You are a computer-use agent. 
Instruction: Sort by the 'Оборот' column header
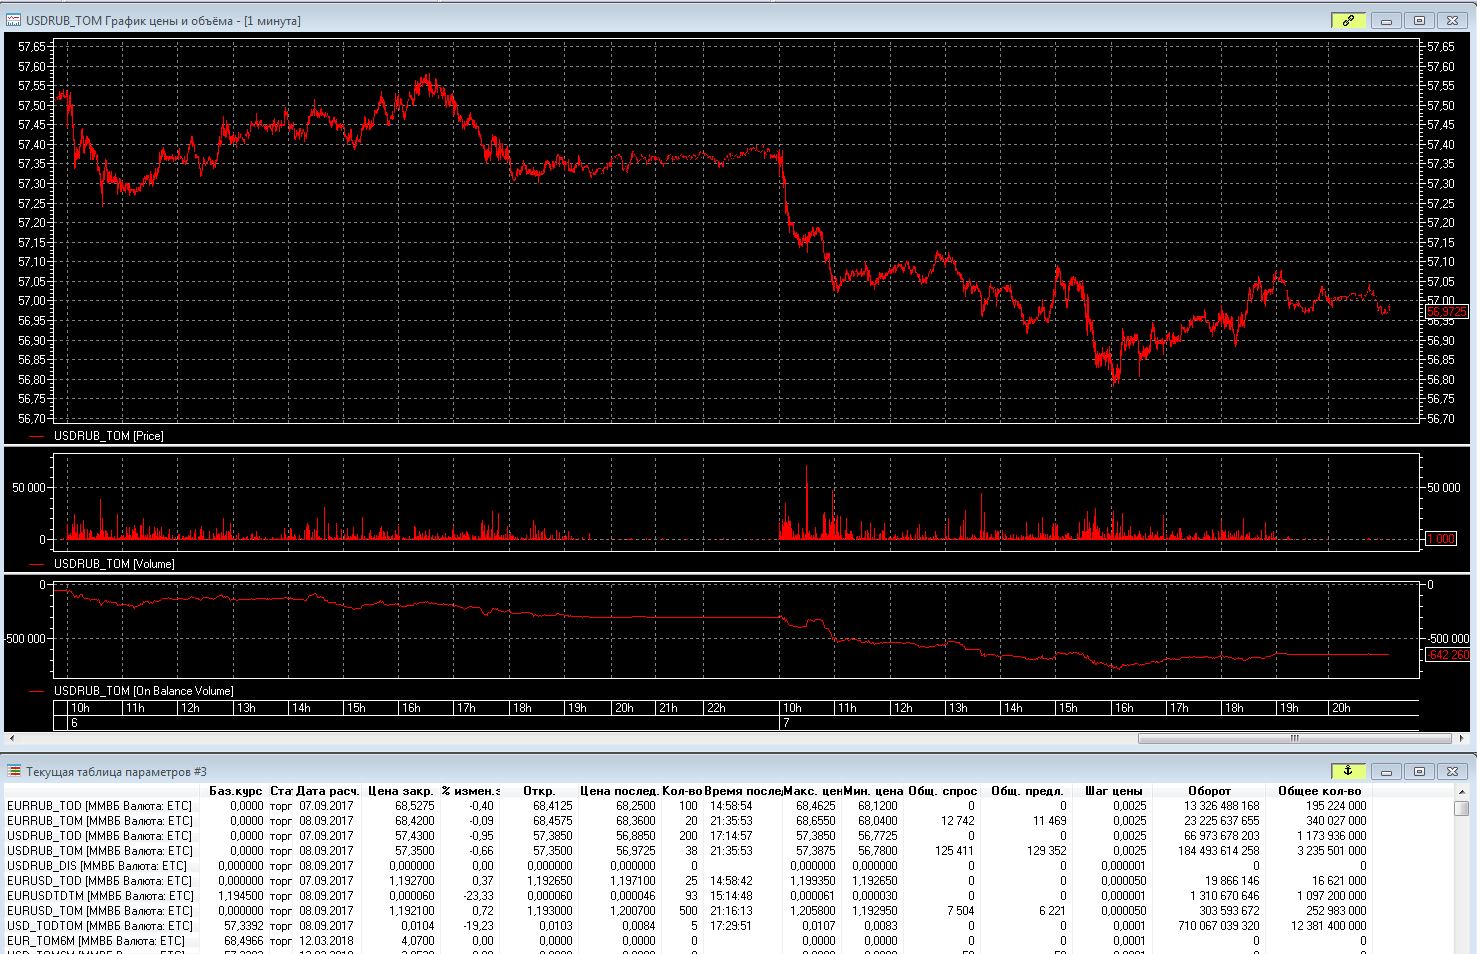click(1209, 791)
